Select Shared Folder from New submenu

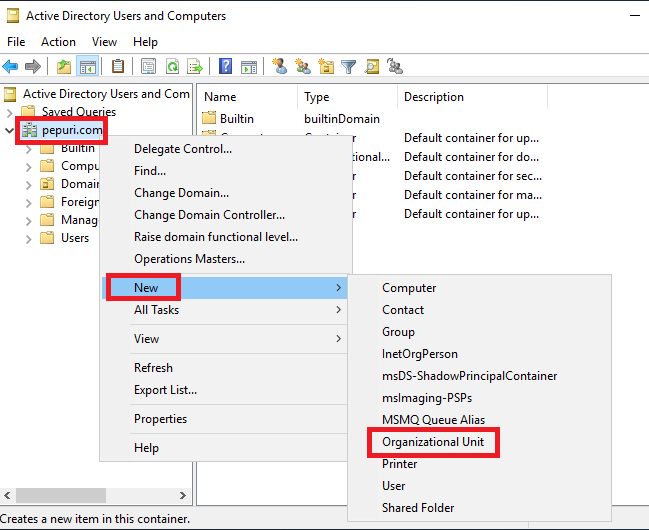(479, 508)
